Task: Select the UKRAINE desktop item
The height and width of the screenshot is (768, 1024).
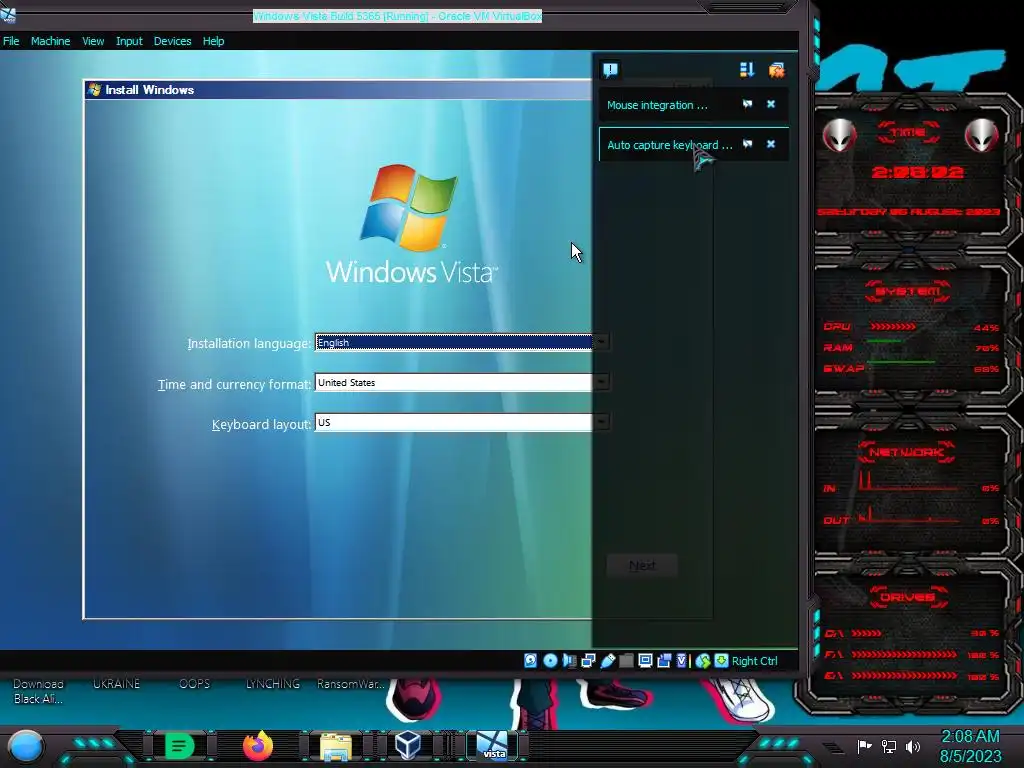Action: coord(116,684)
